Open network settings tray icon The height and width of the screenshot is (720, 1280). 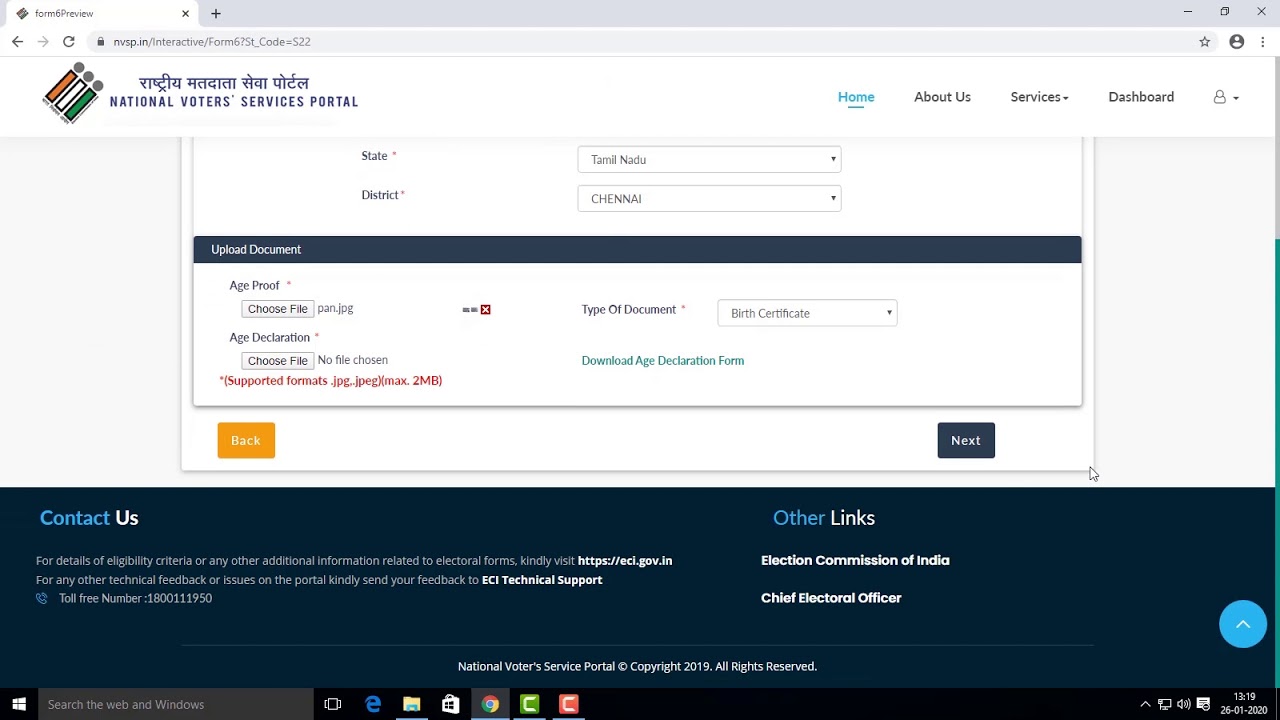click(x=1165, y=704)
